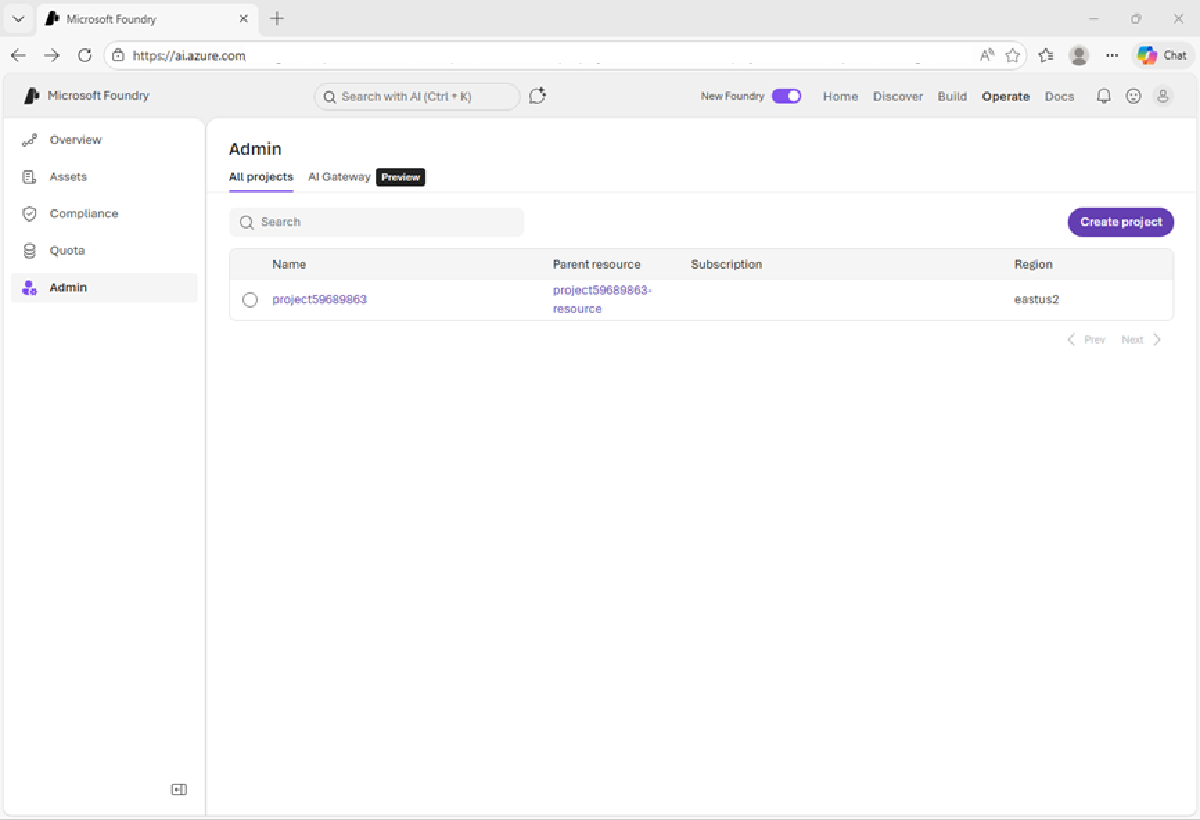
Task: Select Assets from the left navigation
Action: 67,176
